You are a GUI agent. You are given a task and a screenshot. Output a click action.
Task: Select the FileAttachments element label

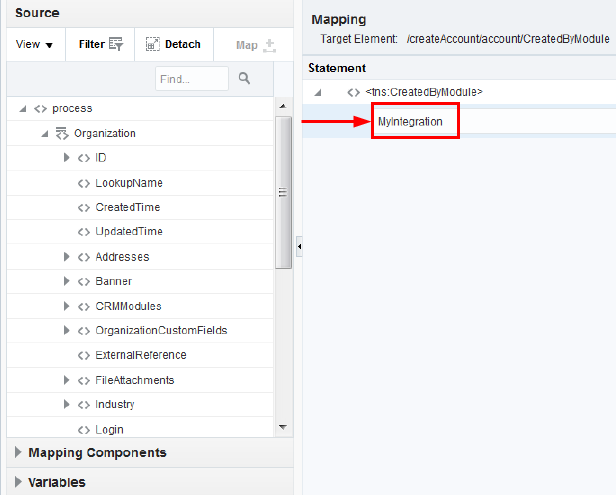point(135,380)
